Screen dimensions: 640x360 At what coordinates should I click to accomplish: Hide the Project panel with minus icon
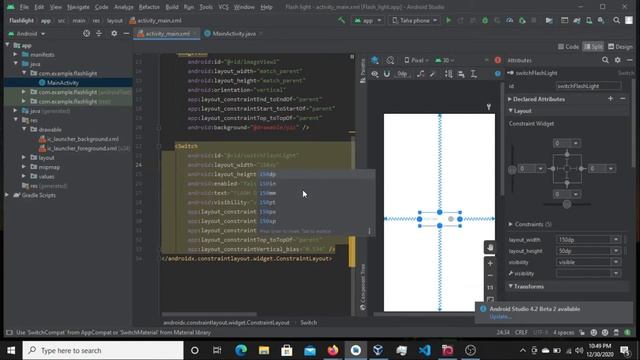[x=126, y=33]
